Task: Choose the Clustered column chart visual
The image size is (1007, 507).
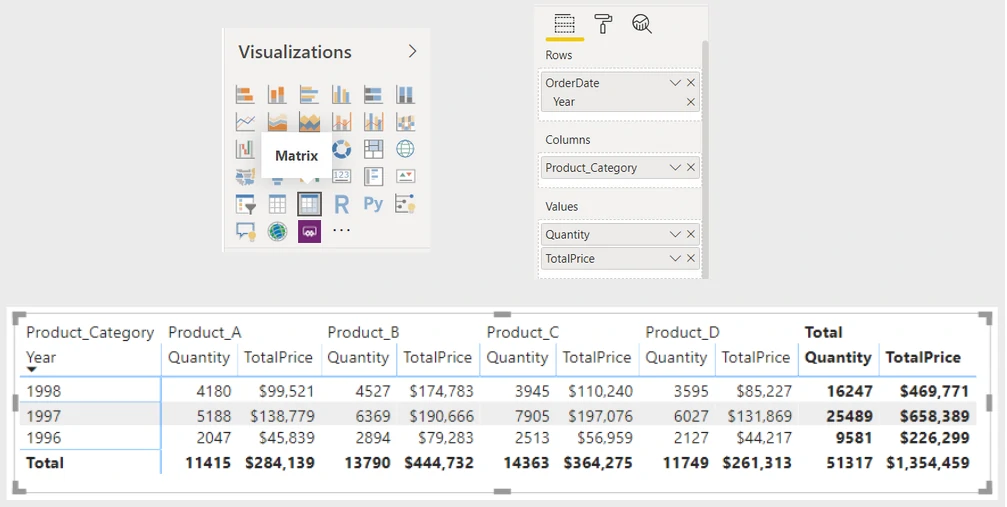Action: pos(341,94)
